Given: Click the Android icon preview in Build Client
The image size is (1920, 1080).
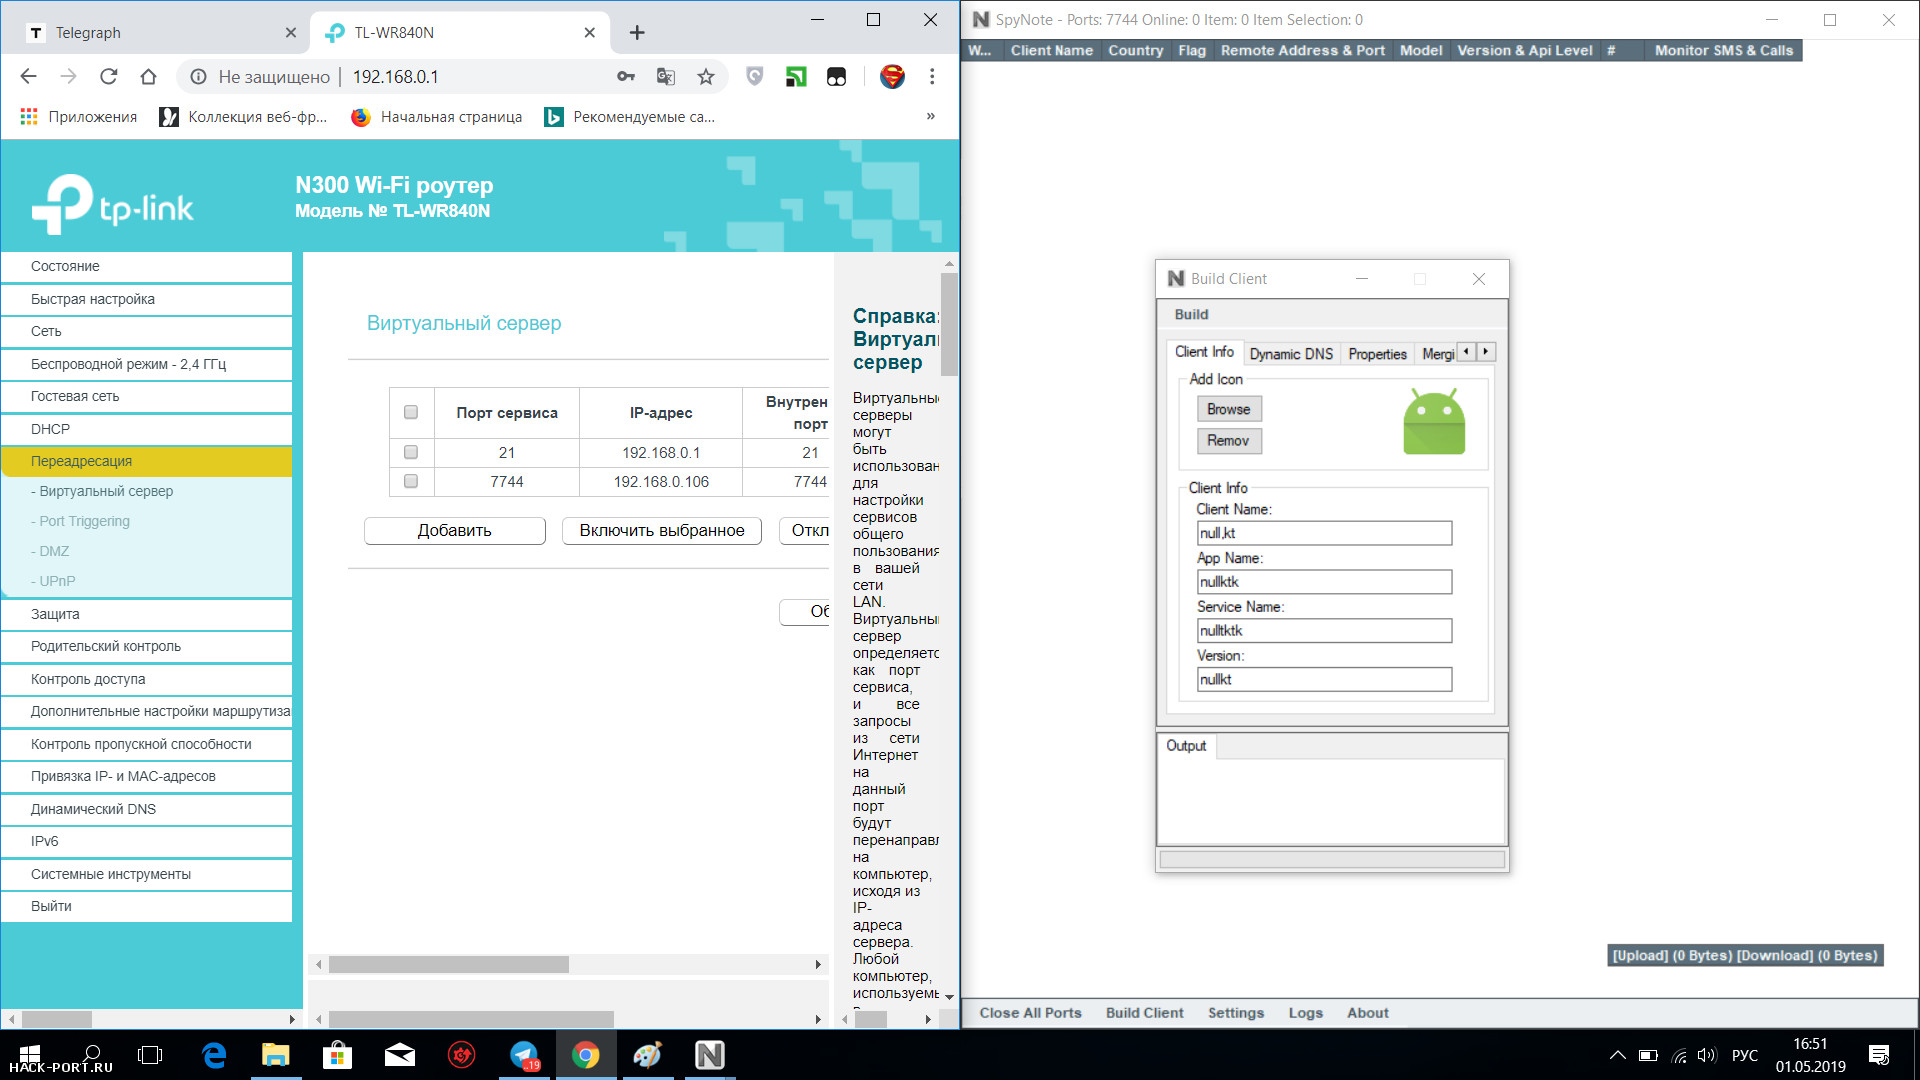Looking at the screenshot, I should [1434, 422].
